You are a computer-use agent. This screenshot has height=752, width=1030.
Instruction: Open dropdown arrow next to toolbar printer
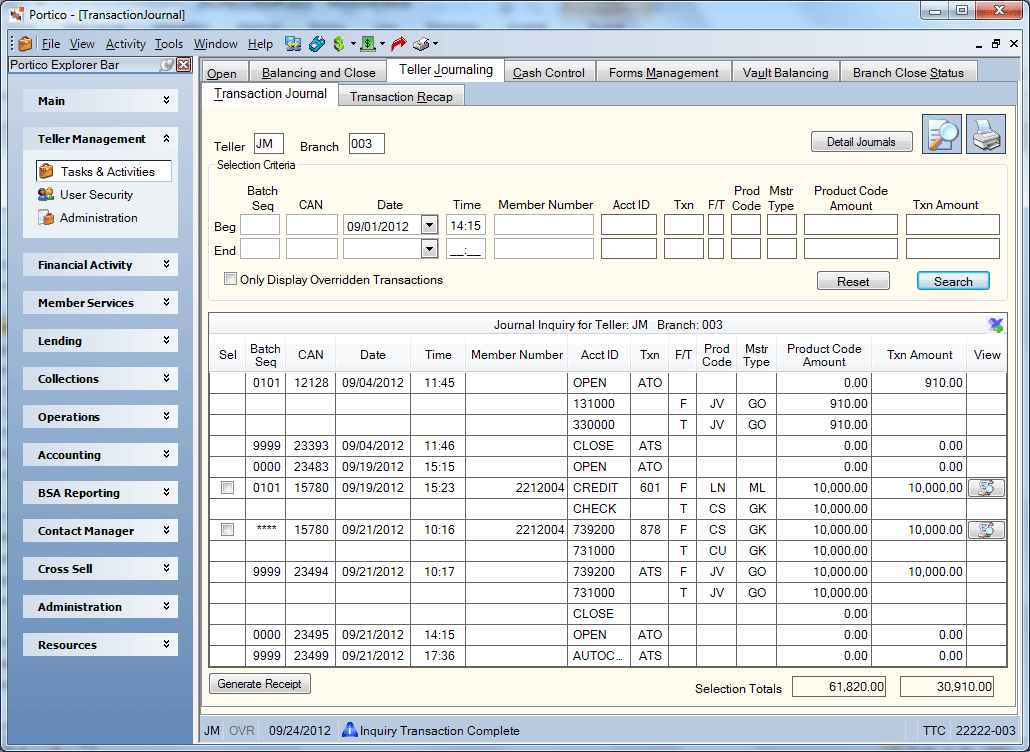pos(436,44)
